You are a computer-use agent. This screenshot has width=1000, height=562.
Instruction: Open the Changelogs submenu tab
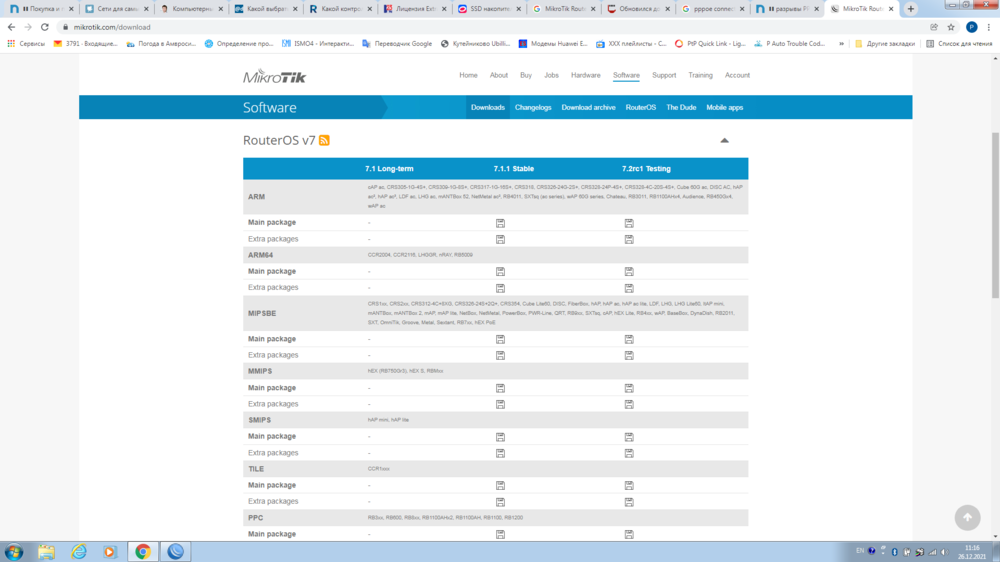[x=533, y=107]
